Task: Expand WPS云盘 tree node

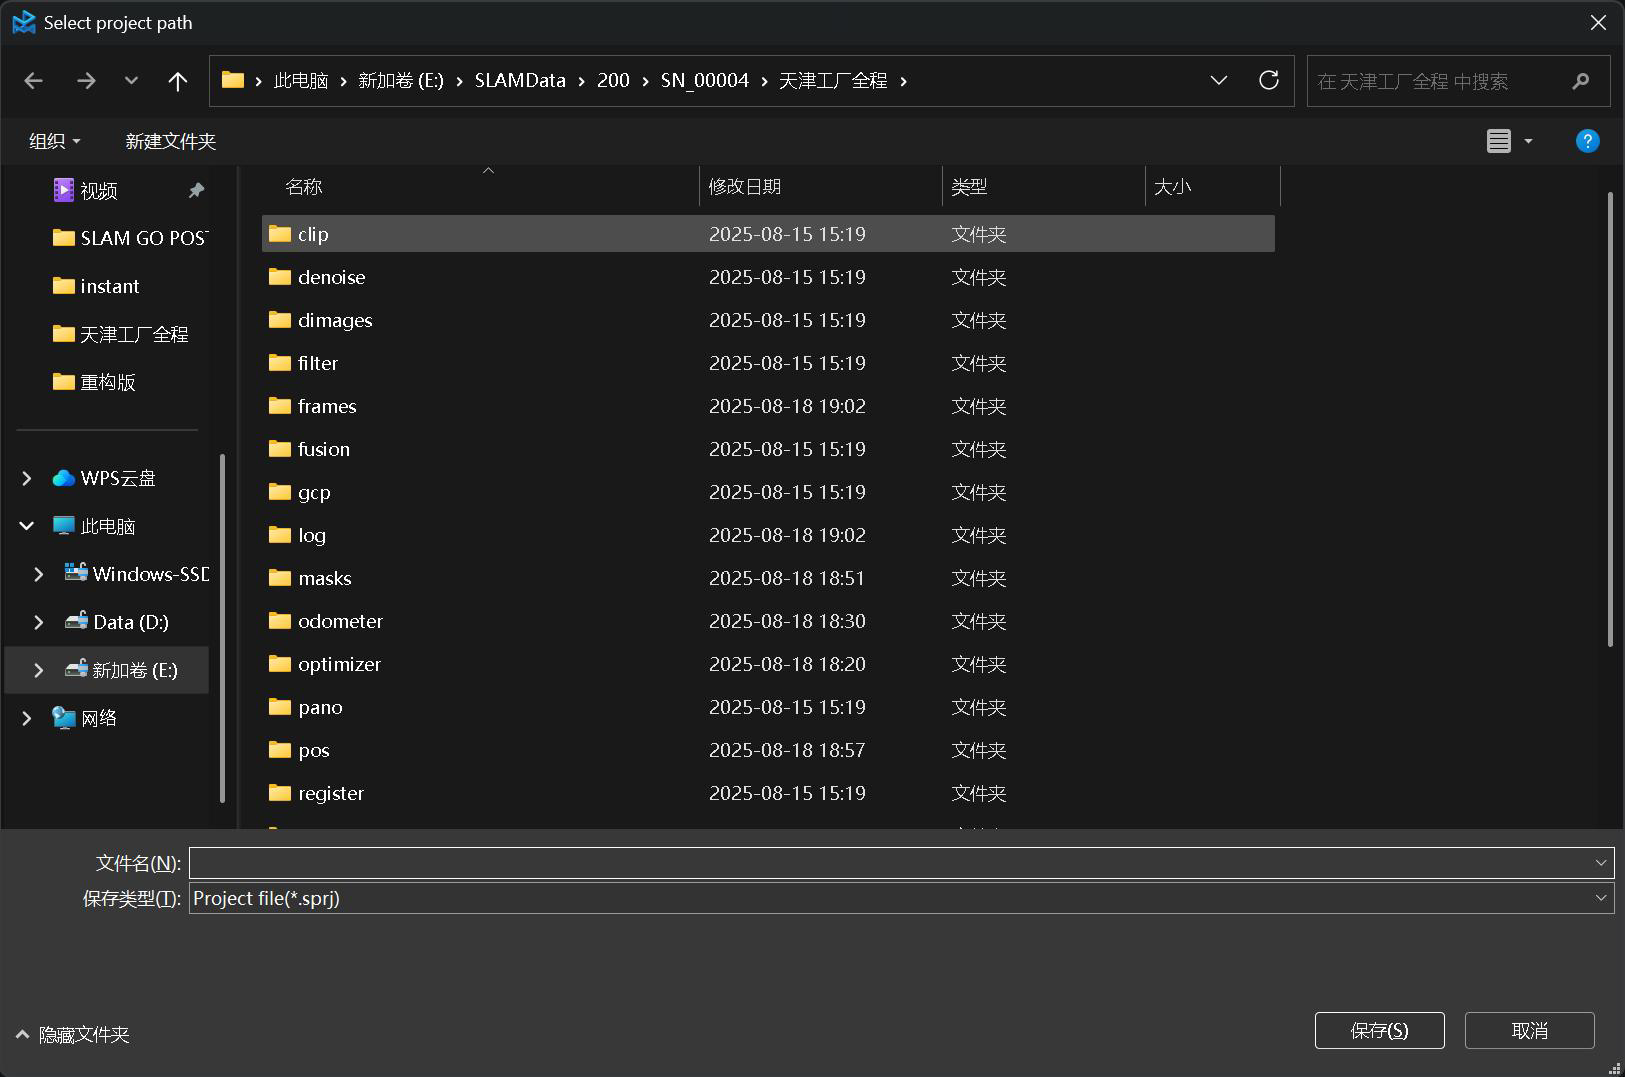Action: pos(27,478)
